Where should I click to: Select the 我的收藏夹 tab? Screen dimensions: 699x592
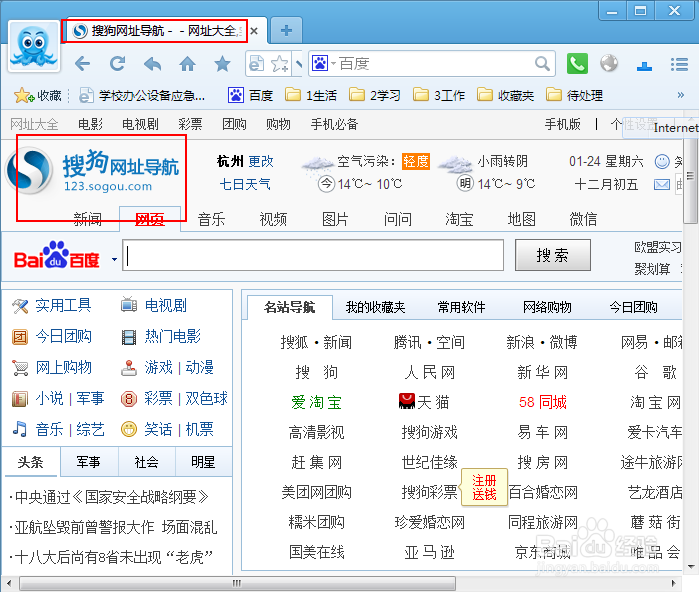(x=375, y=307)
